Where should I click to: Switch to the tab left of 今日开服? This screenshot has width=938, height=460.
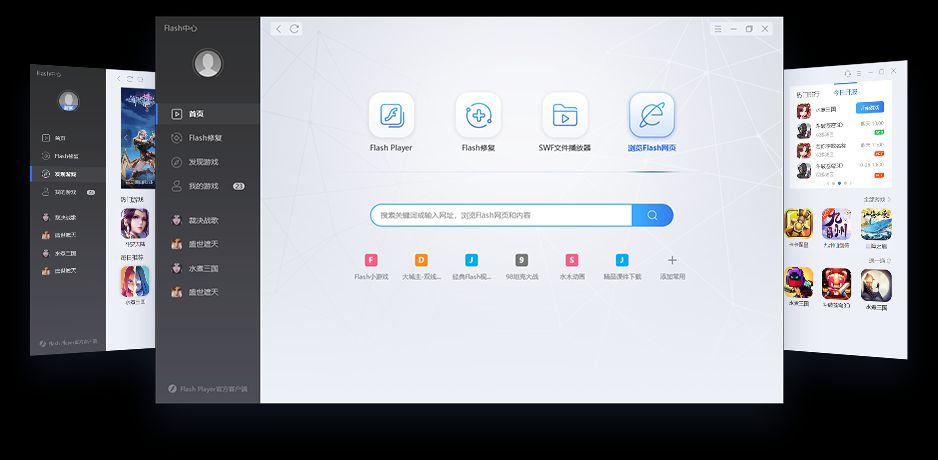pos(808,95)
